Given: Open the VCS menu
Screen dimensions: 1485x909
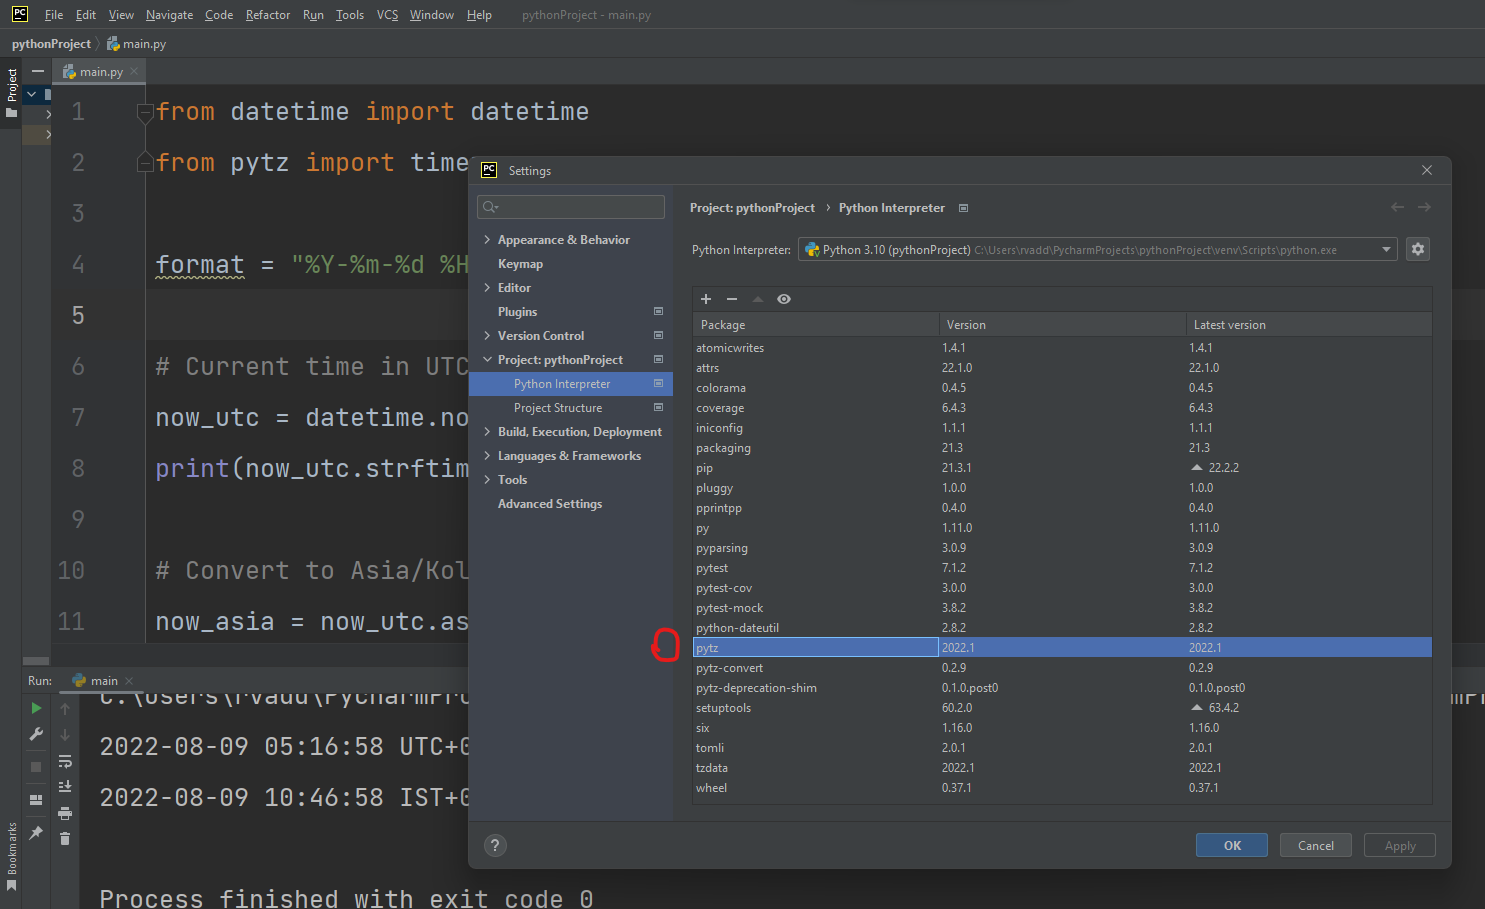Looking at the screenshot, I should (x=387, y=15).
